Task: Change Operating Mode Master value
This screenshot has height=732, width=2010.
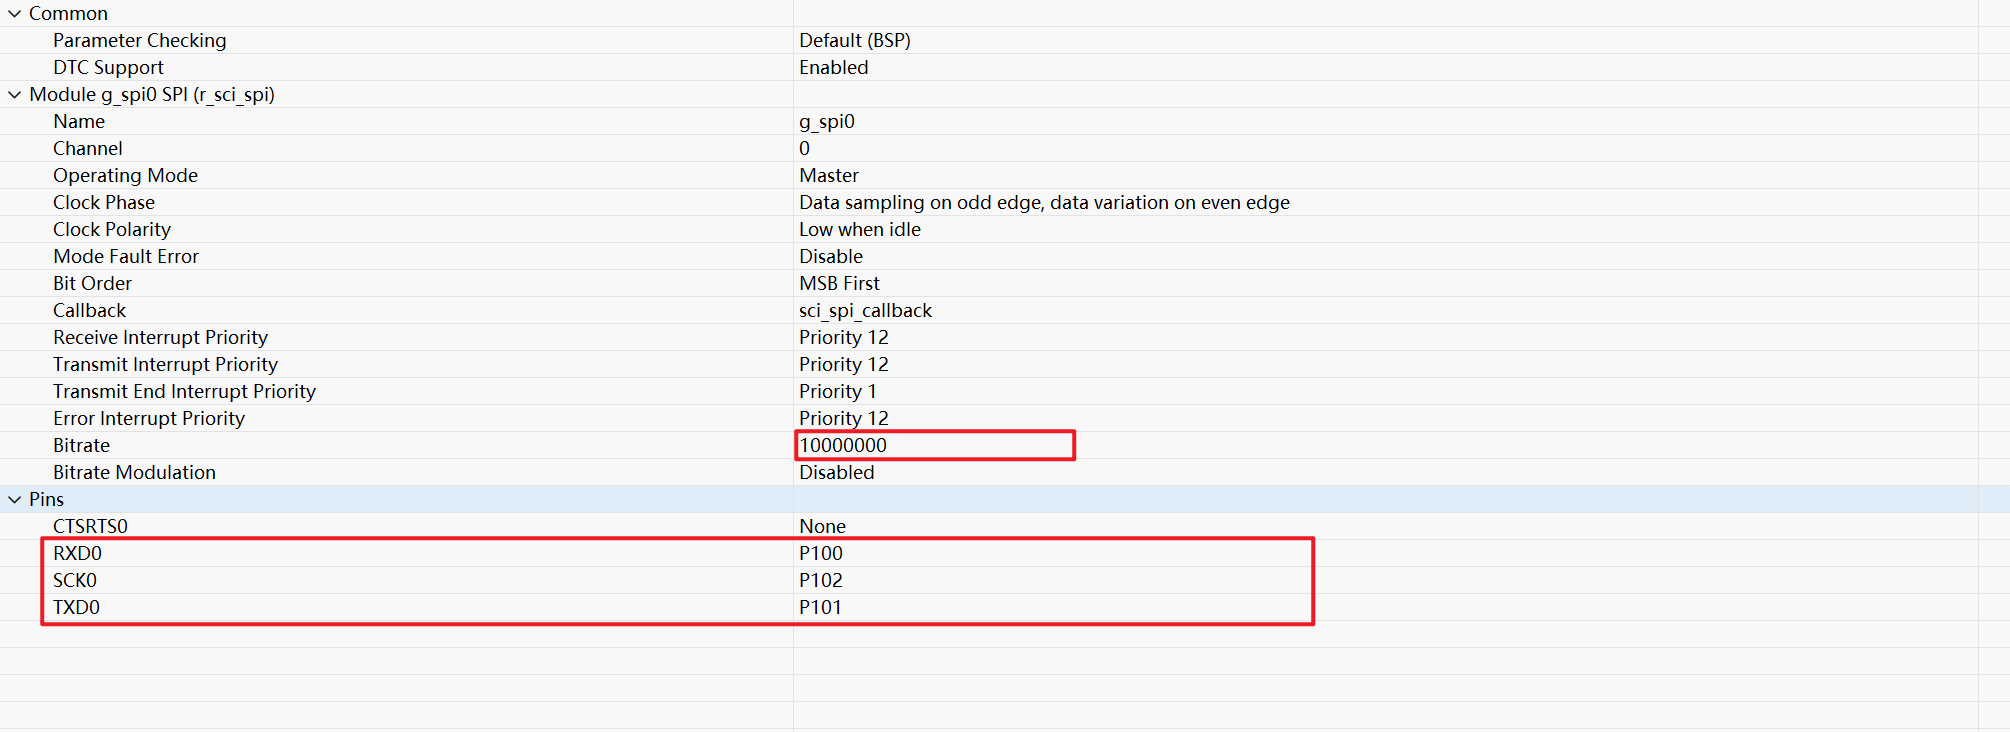Action: point(829,175)
